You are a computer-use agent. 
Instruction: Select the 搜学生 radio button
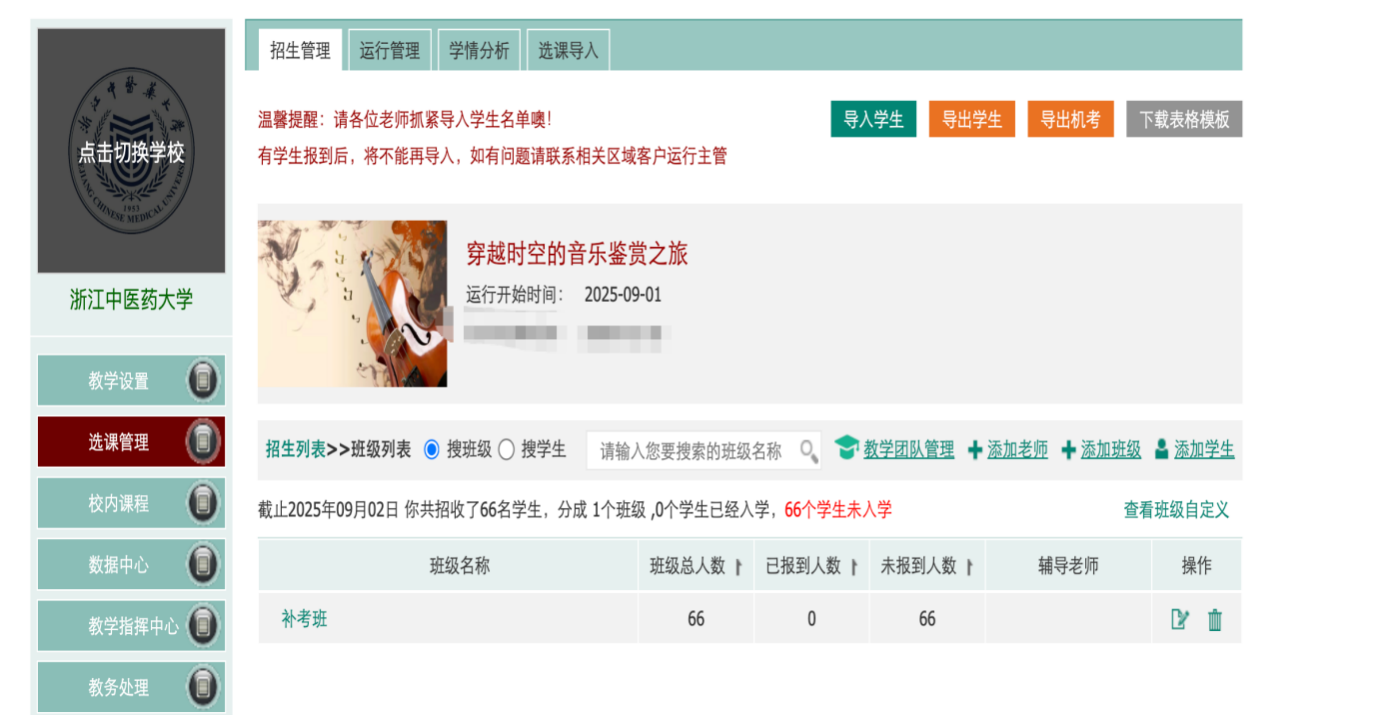(x=506, y=450)
